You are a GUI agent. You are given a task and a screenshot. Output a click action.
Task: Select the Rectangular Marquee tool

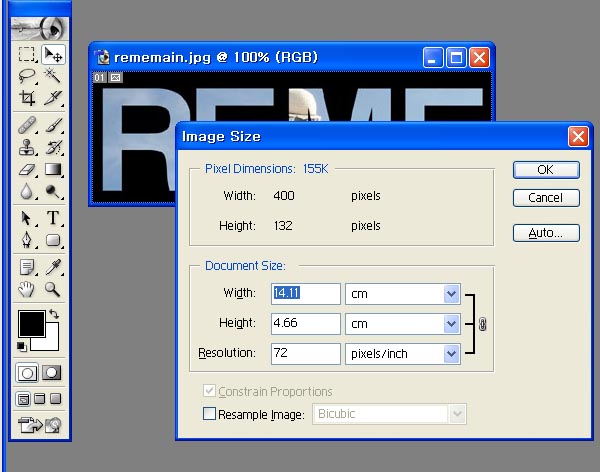pyautogui.click(x=27, y=54)
